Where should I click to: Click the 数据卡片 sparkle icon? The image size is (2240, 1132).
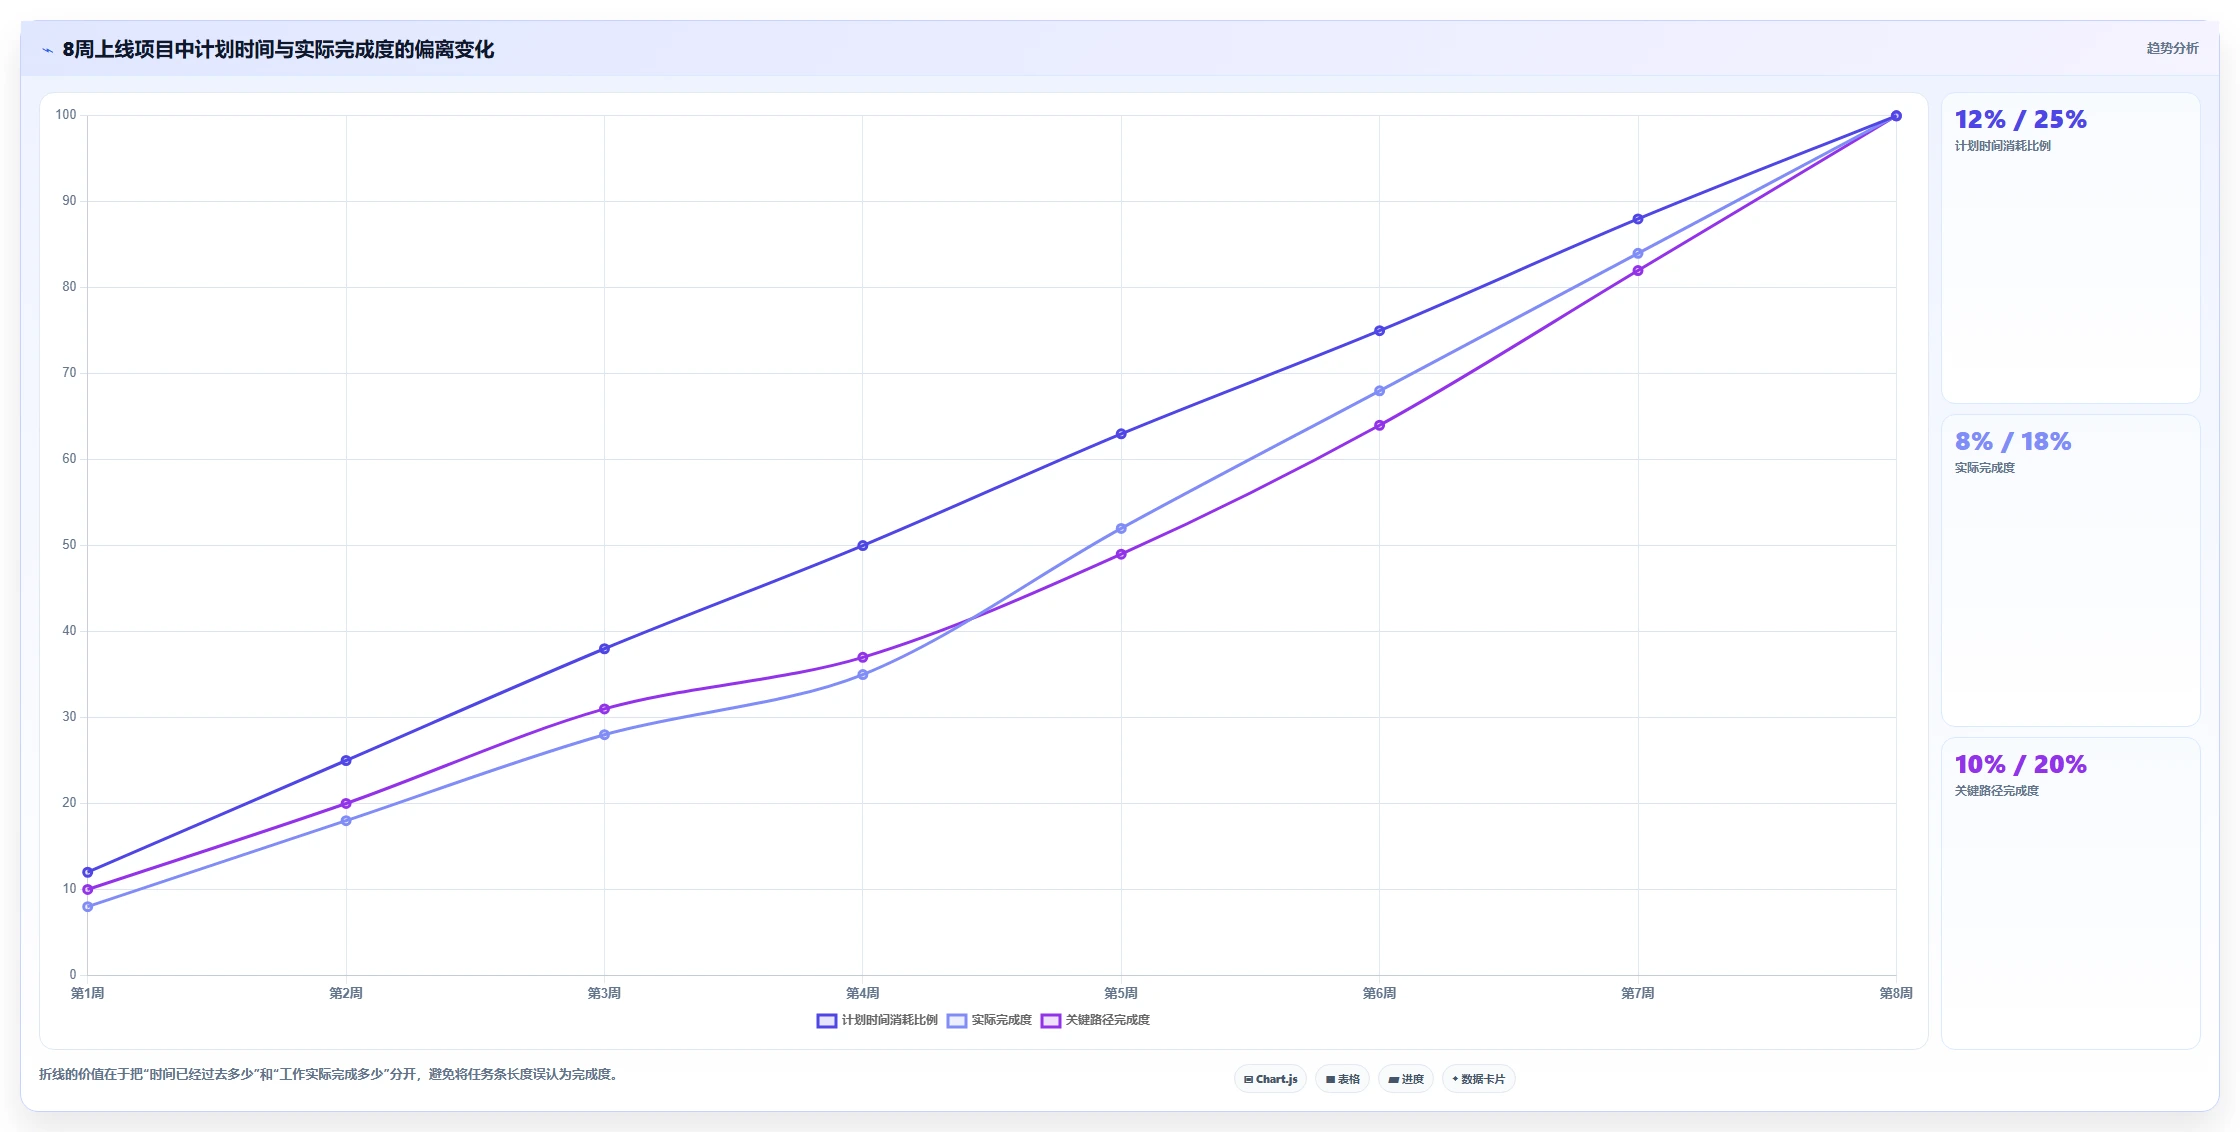(x=1455, y=1079)
